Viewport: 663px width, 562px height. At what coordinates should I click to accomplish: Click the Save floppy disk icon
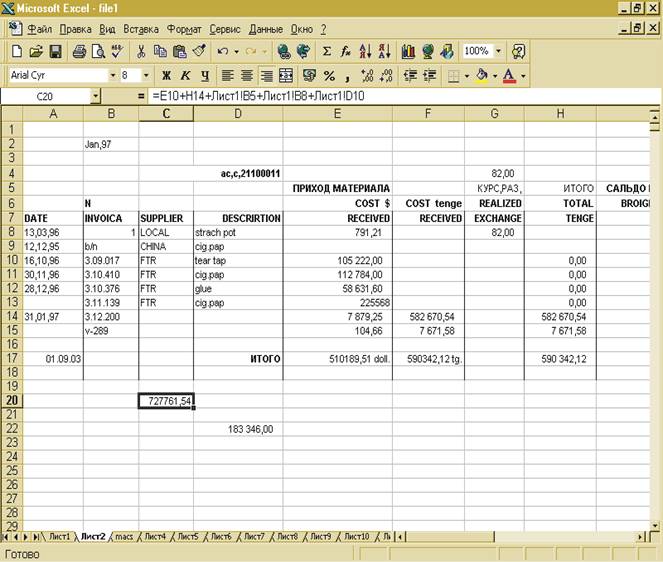pos(56,51)
